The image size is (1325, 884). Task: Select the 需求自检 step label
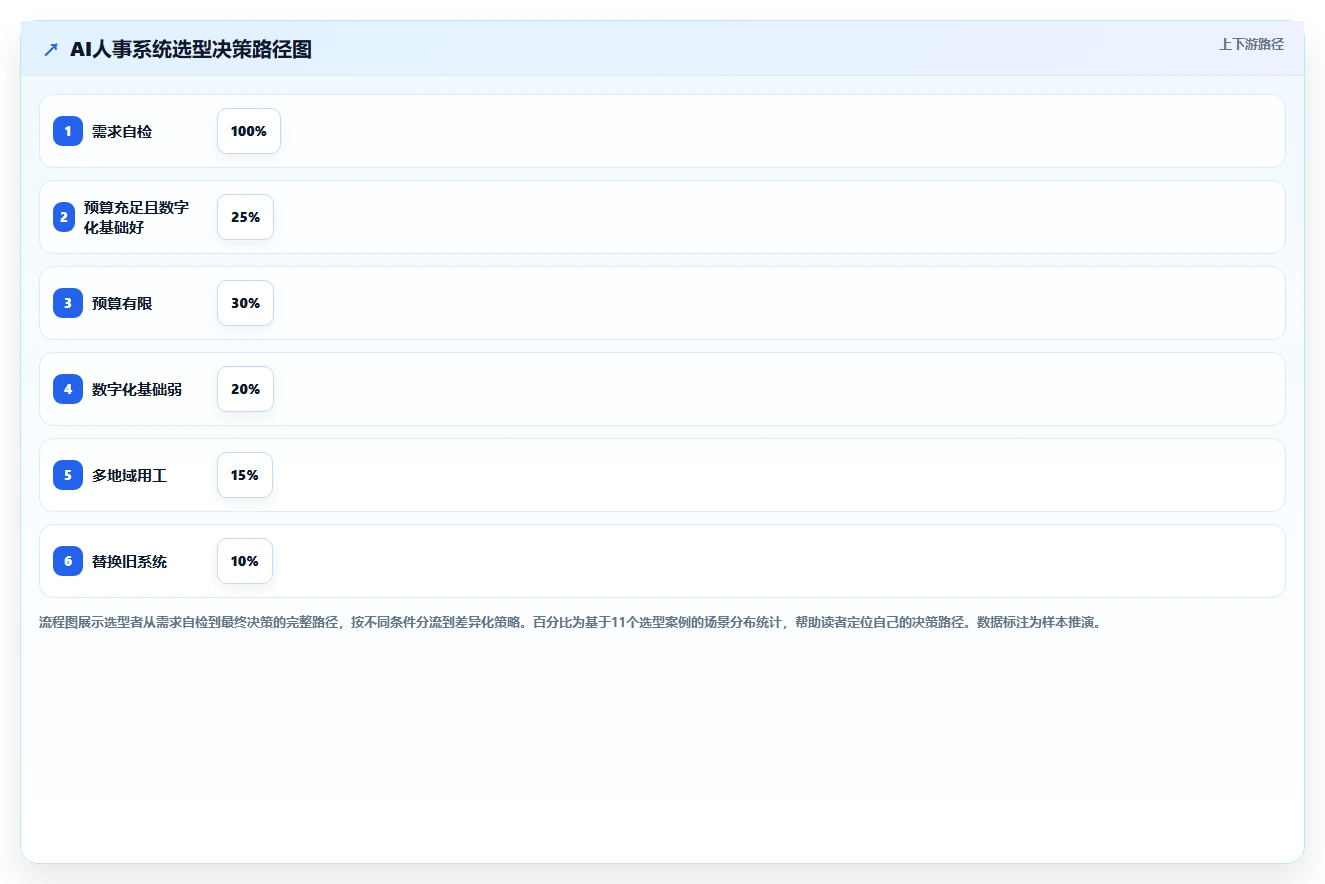point(122,131)
